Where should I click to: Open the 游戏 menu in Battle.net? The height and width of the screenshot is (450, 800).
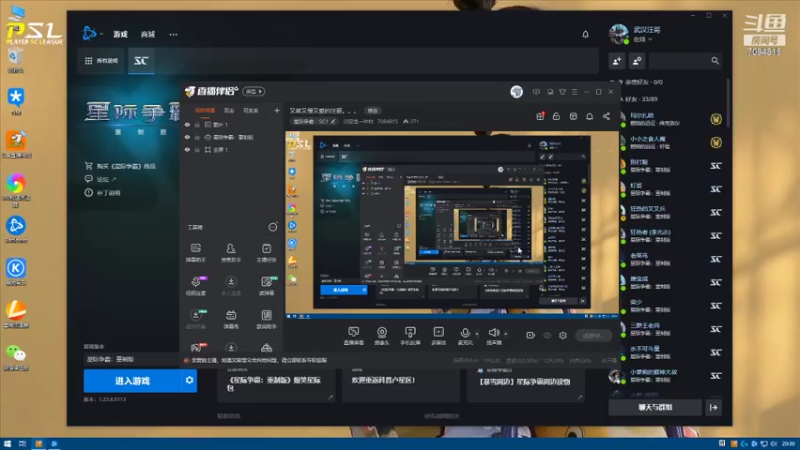[120, 34]
